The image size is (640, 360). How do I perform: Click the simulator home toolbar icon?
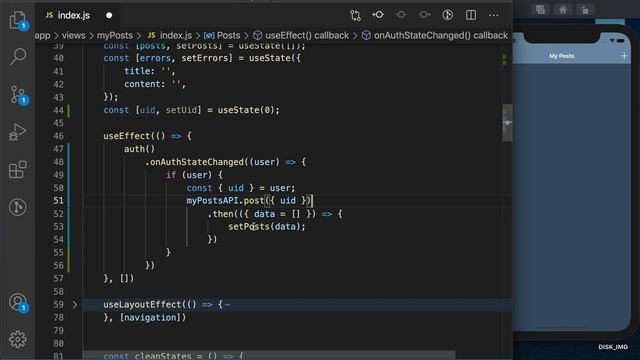pyautogui.click(x=563, y=10)
